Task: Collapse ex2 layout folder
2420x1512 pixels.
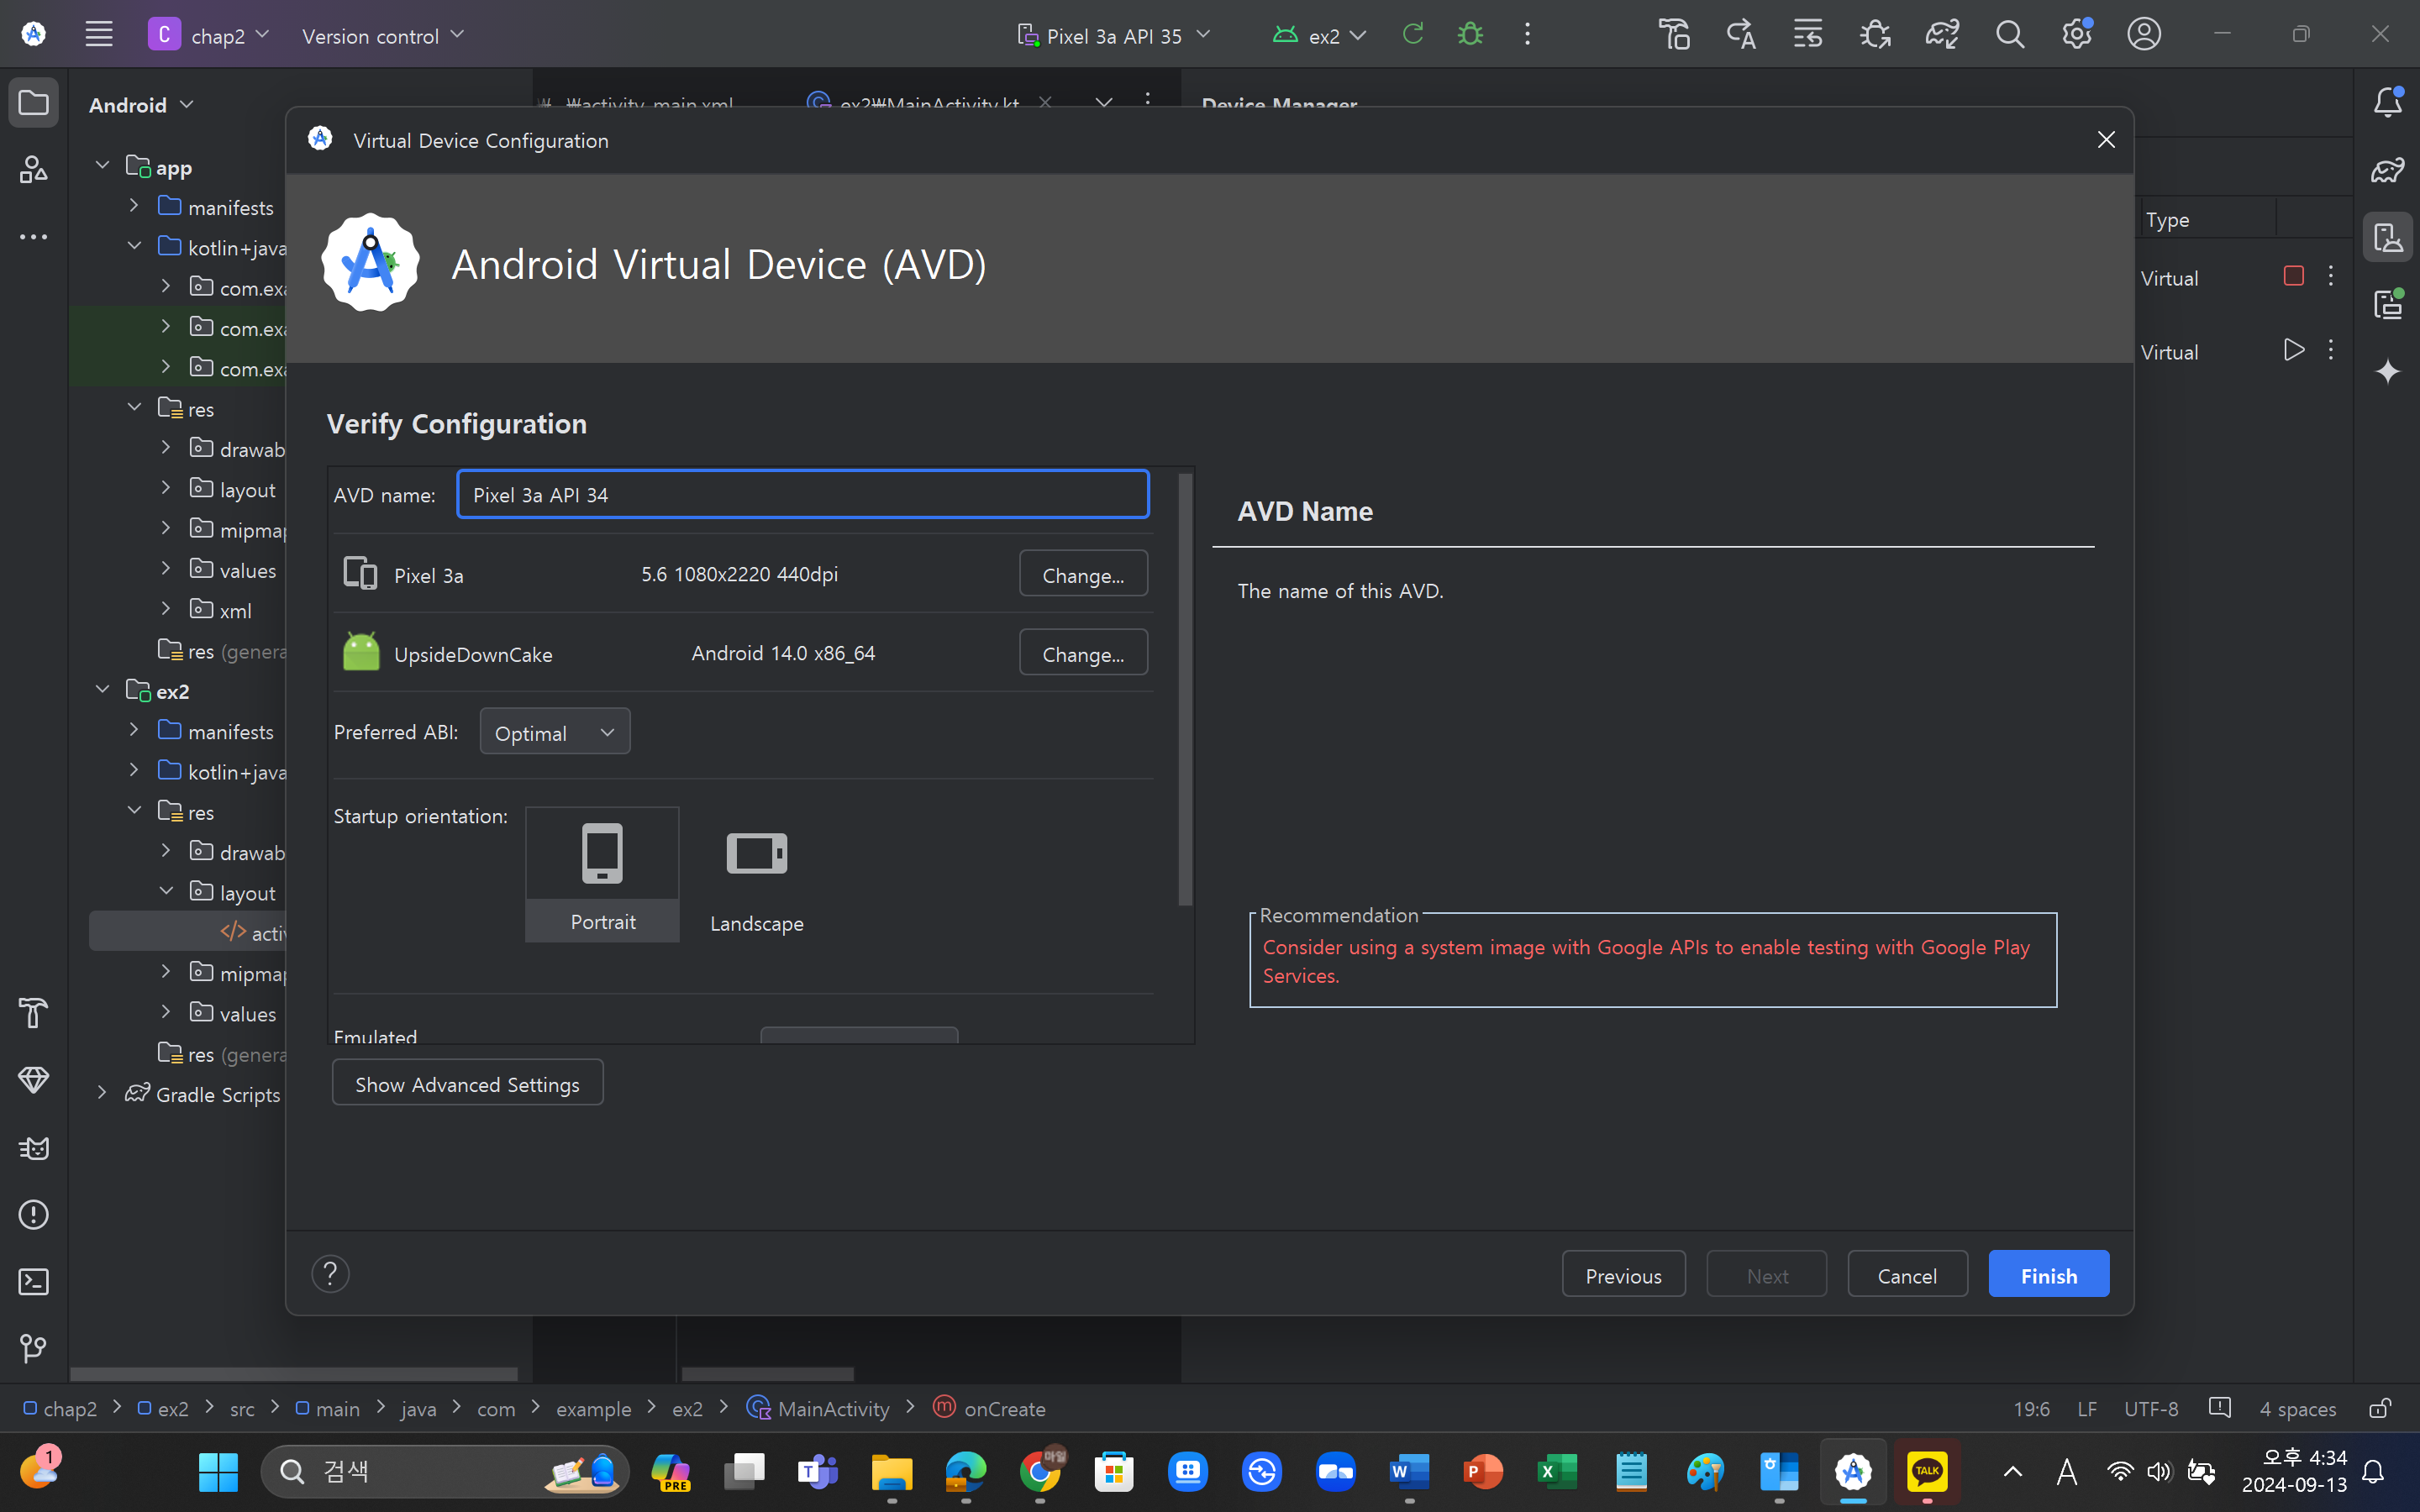Action: click(x=166, y=891)
